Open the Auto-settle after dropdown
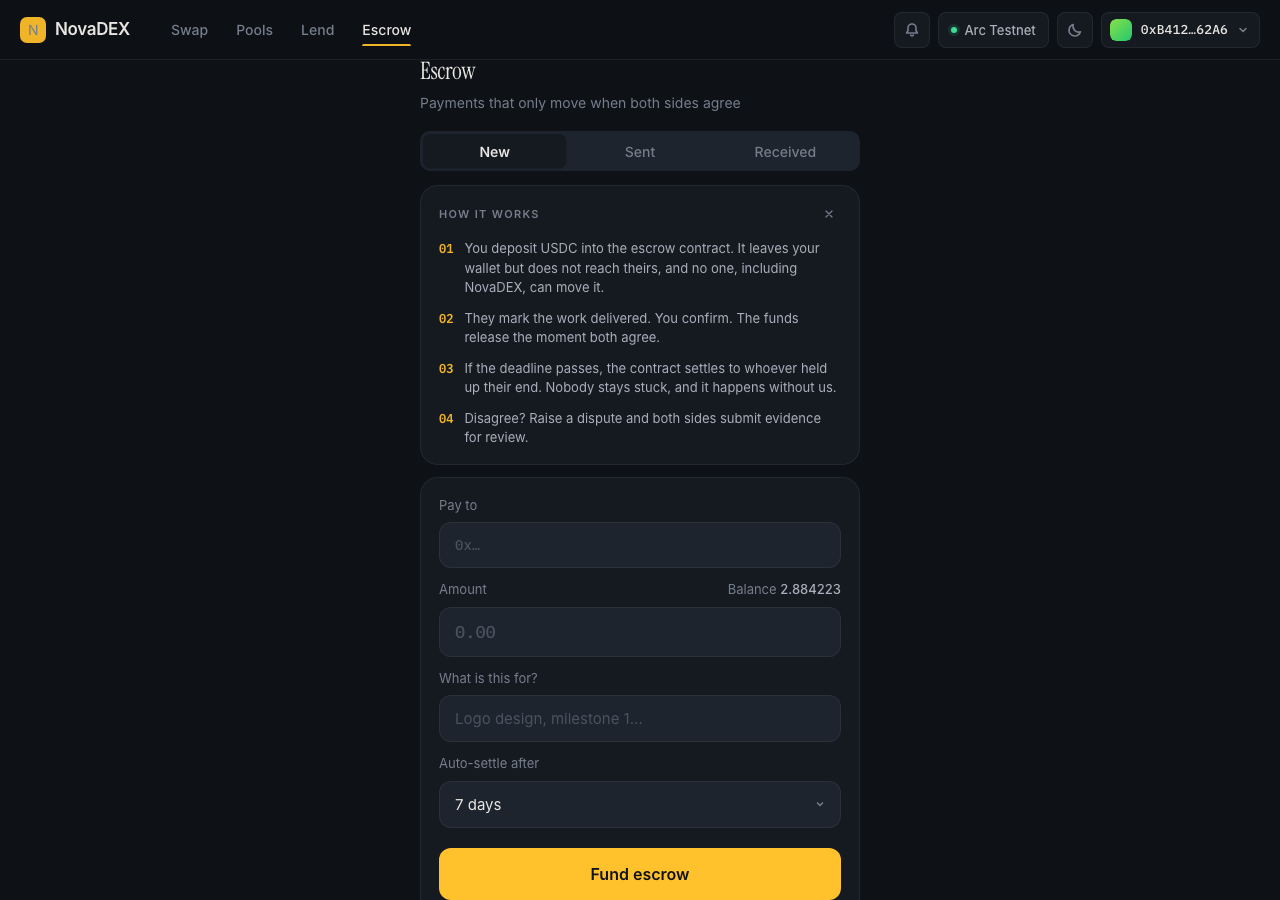This screenshot has height=900, width=1280. (640, 804)
